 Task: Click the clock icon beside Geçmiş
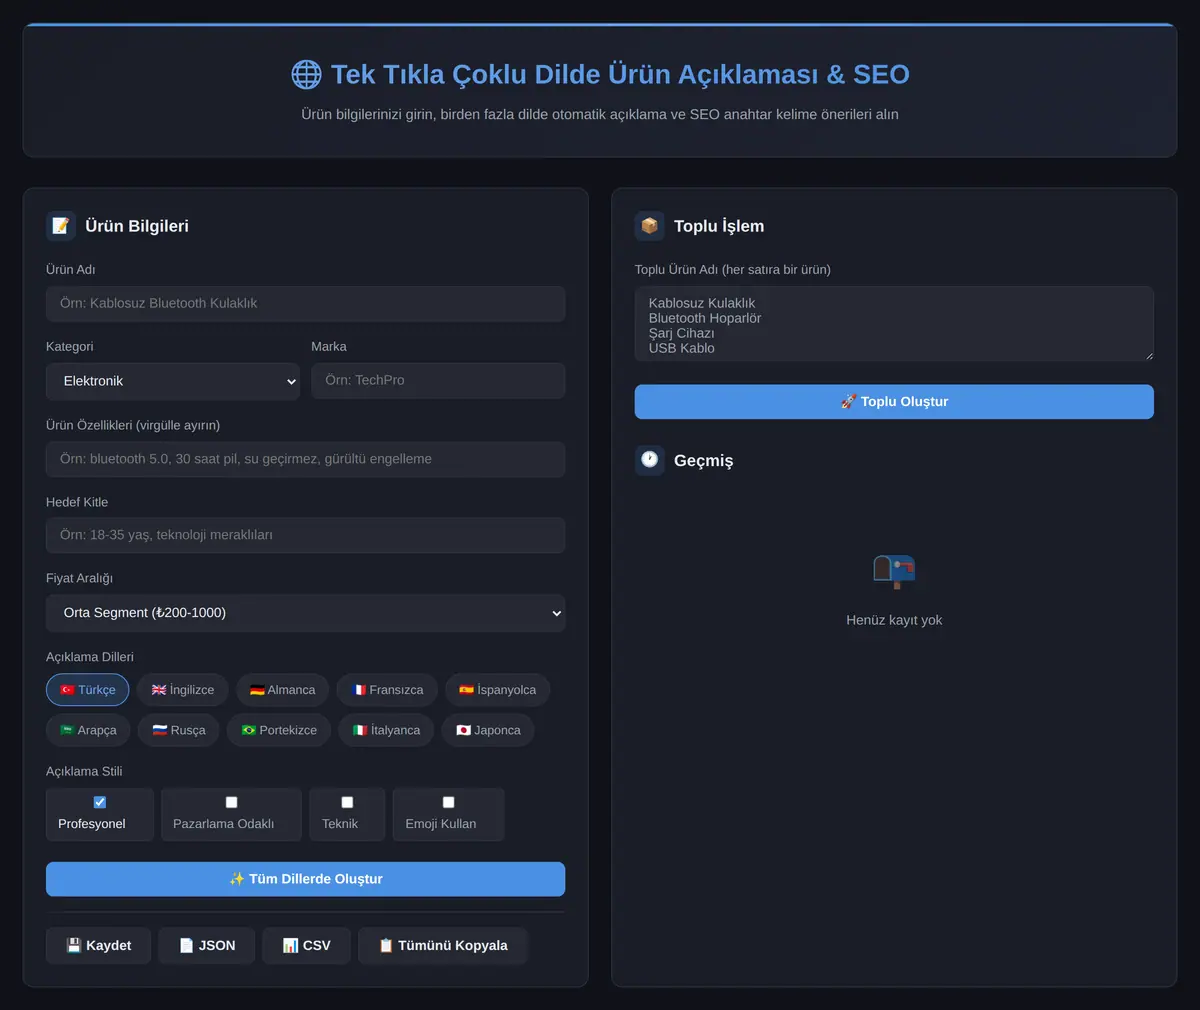pyautogui.click(x=650, y=460)
